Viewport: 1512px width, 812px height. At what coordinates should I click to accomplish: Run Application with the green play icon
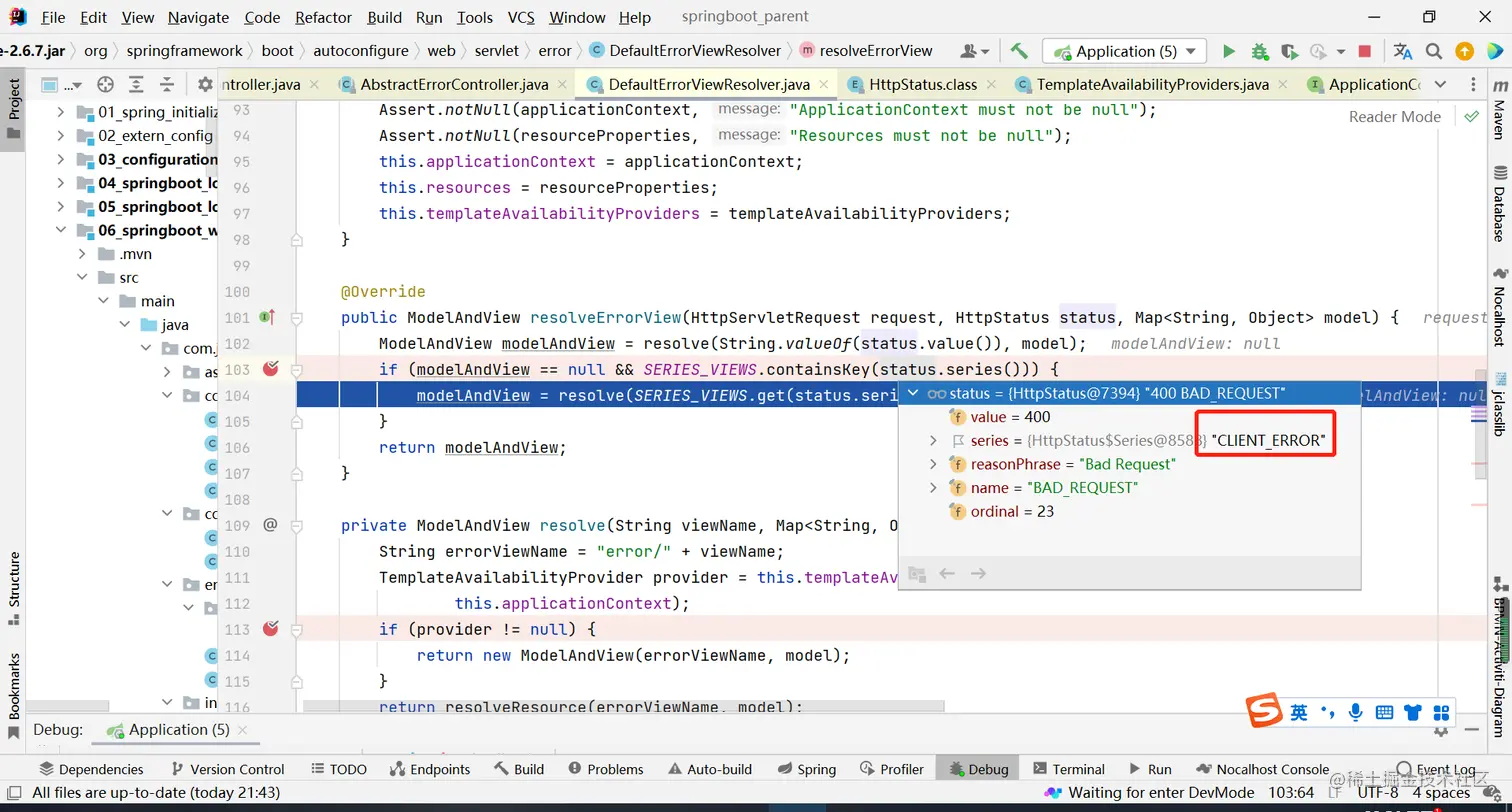1229,51
